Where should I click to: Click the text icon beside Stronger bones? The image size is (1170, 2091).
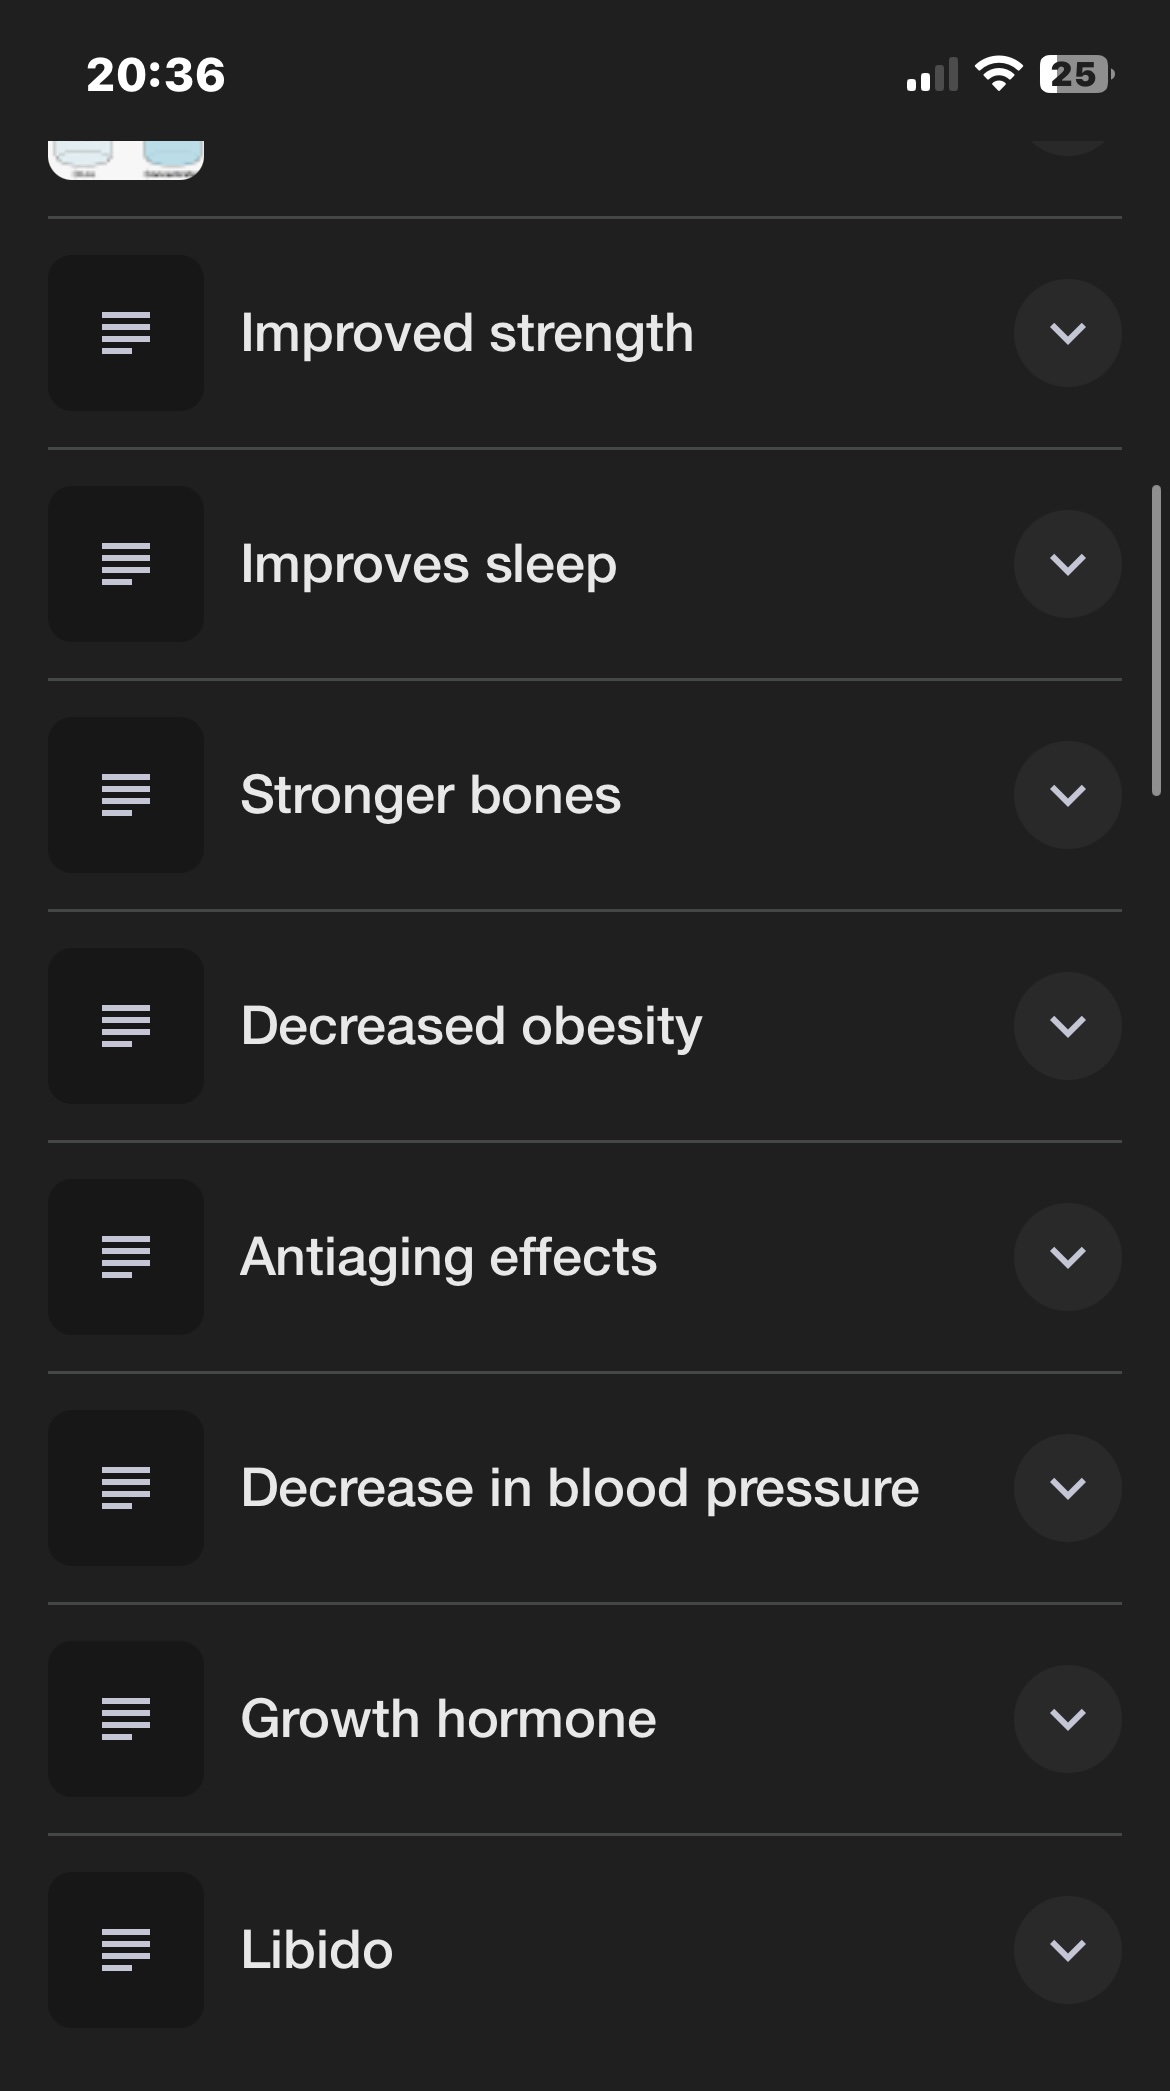pyautogui.click(x=126, y=795)
